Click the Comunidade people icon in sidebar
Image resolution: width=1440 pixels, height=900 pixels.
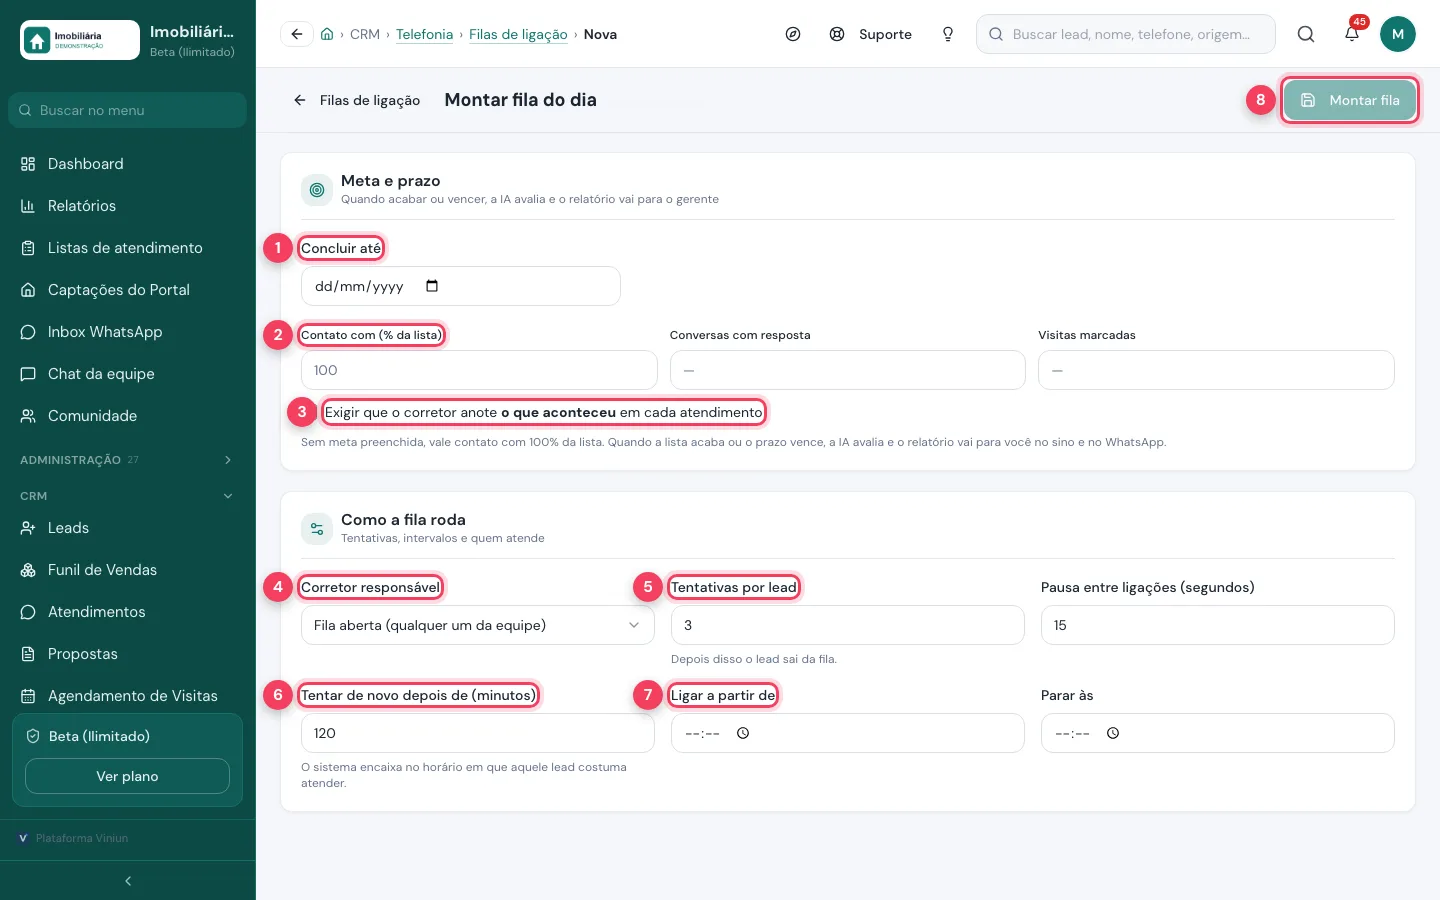coord(28,416)
